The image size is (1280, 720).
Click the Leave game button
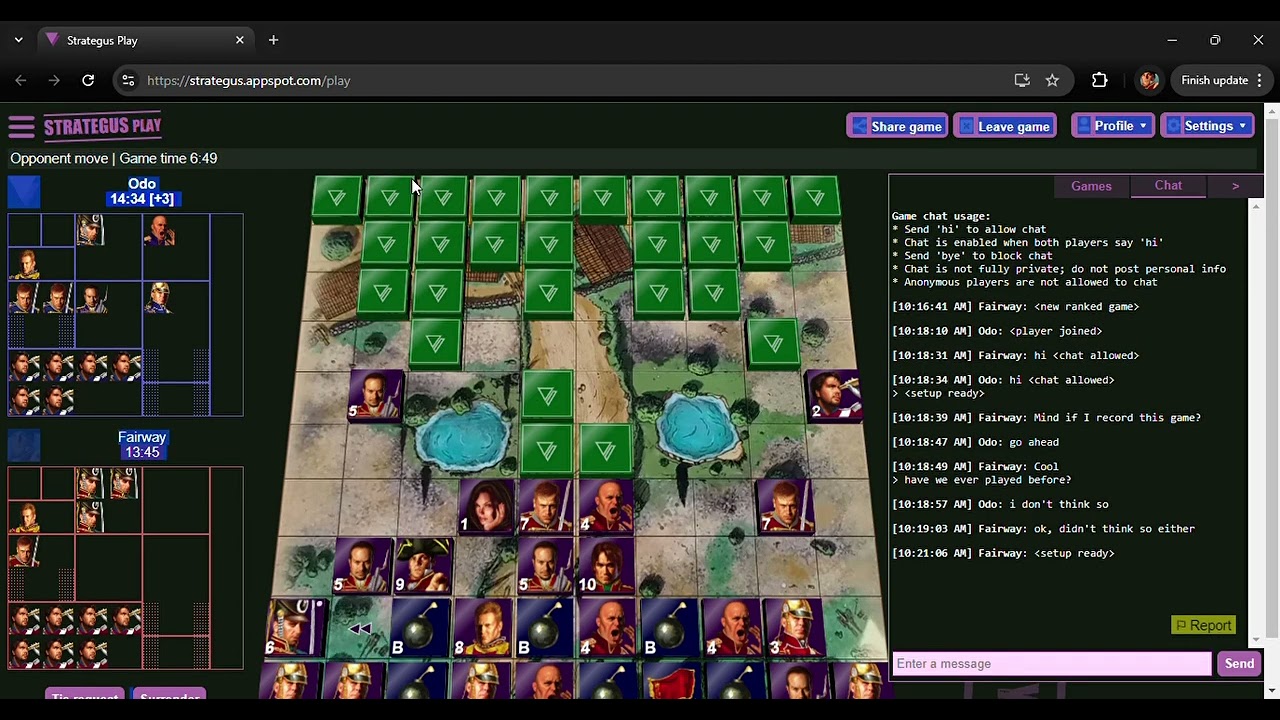pos(1005,126)
